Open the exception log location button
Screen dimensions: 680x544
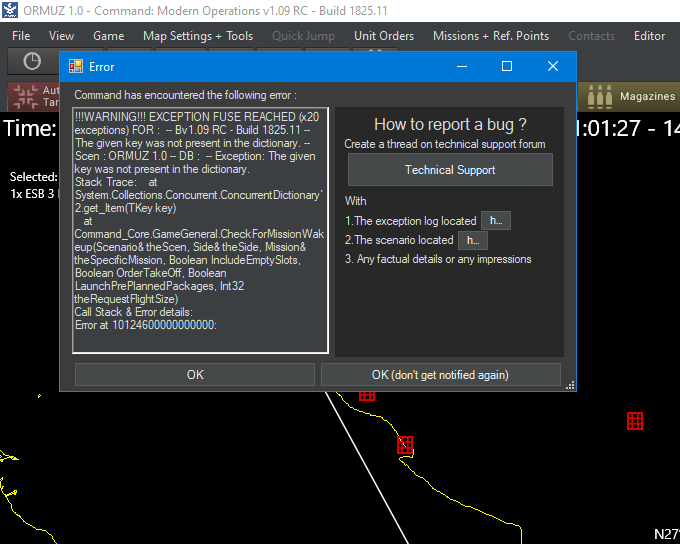(496, 221)
